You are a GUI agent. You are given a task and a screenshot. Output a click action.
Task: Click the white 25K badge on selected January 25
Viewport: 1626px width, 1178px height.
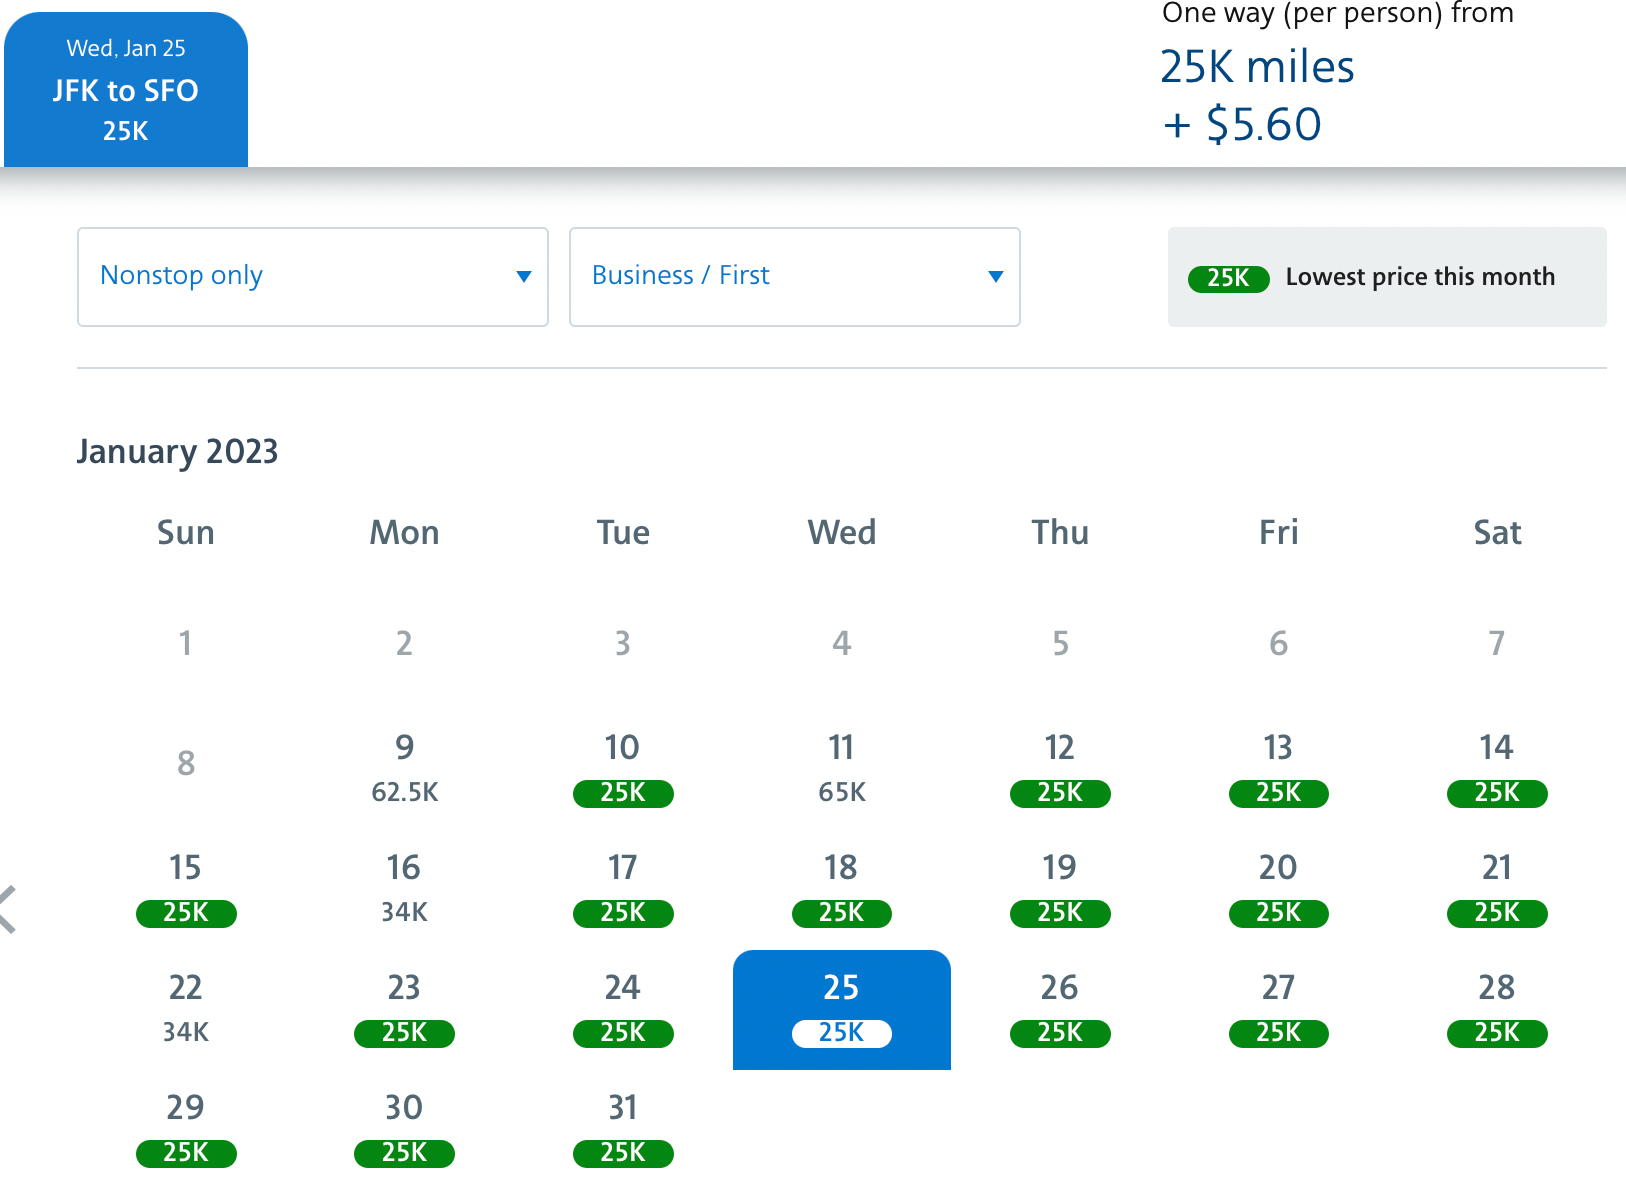coord(841,1033)
